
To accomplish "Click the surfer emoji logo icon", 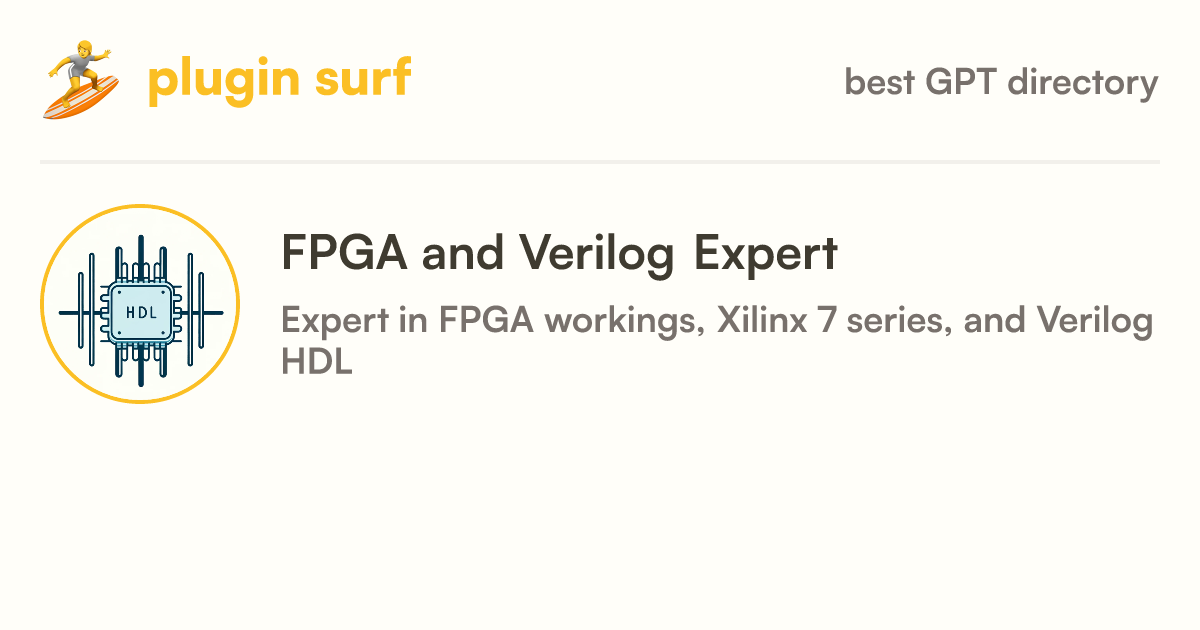I will pos(82,81).
